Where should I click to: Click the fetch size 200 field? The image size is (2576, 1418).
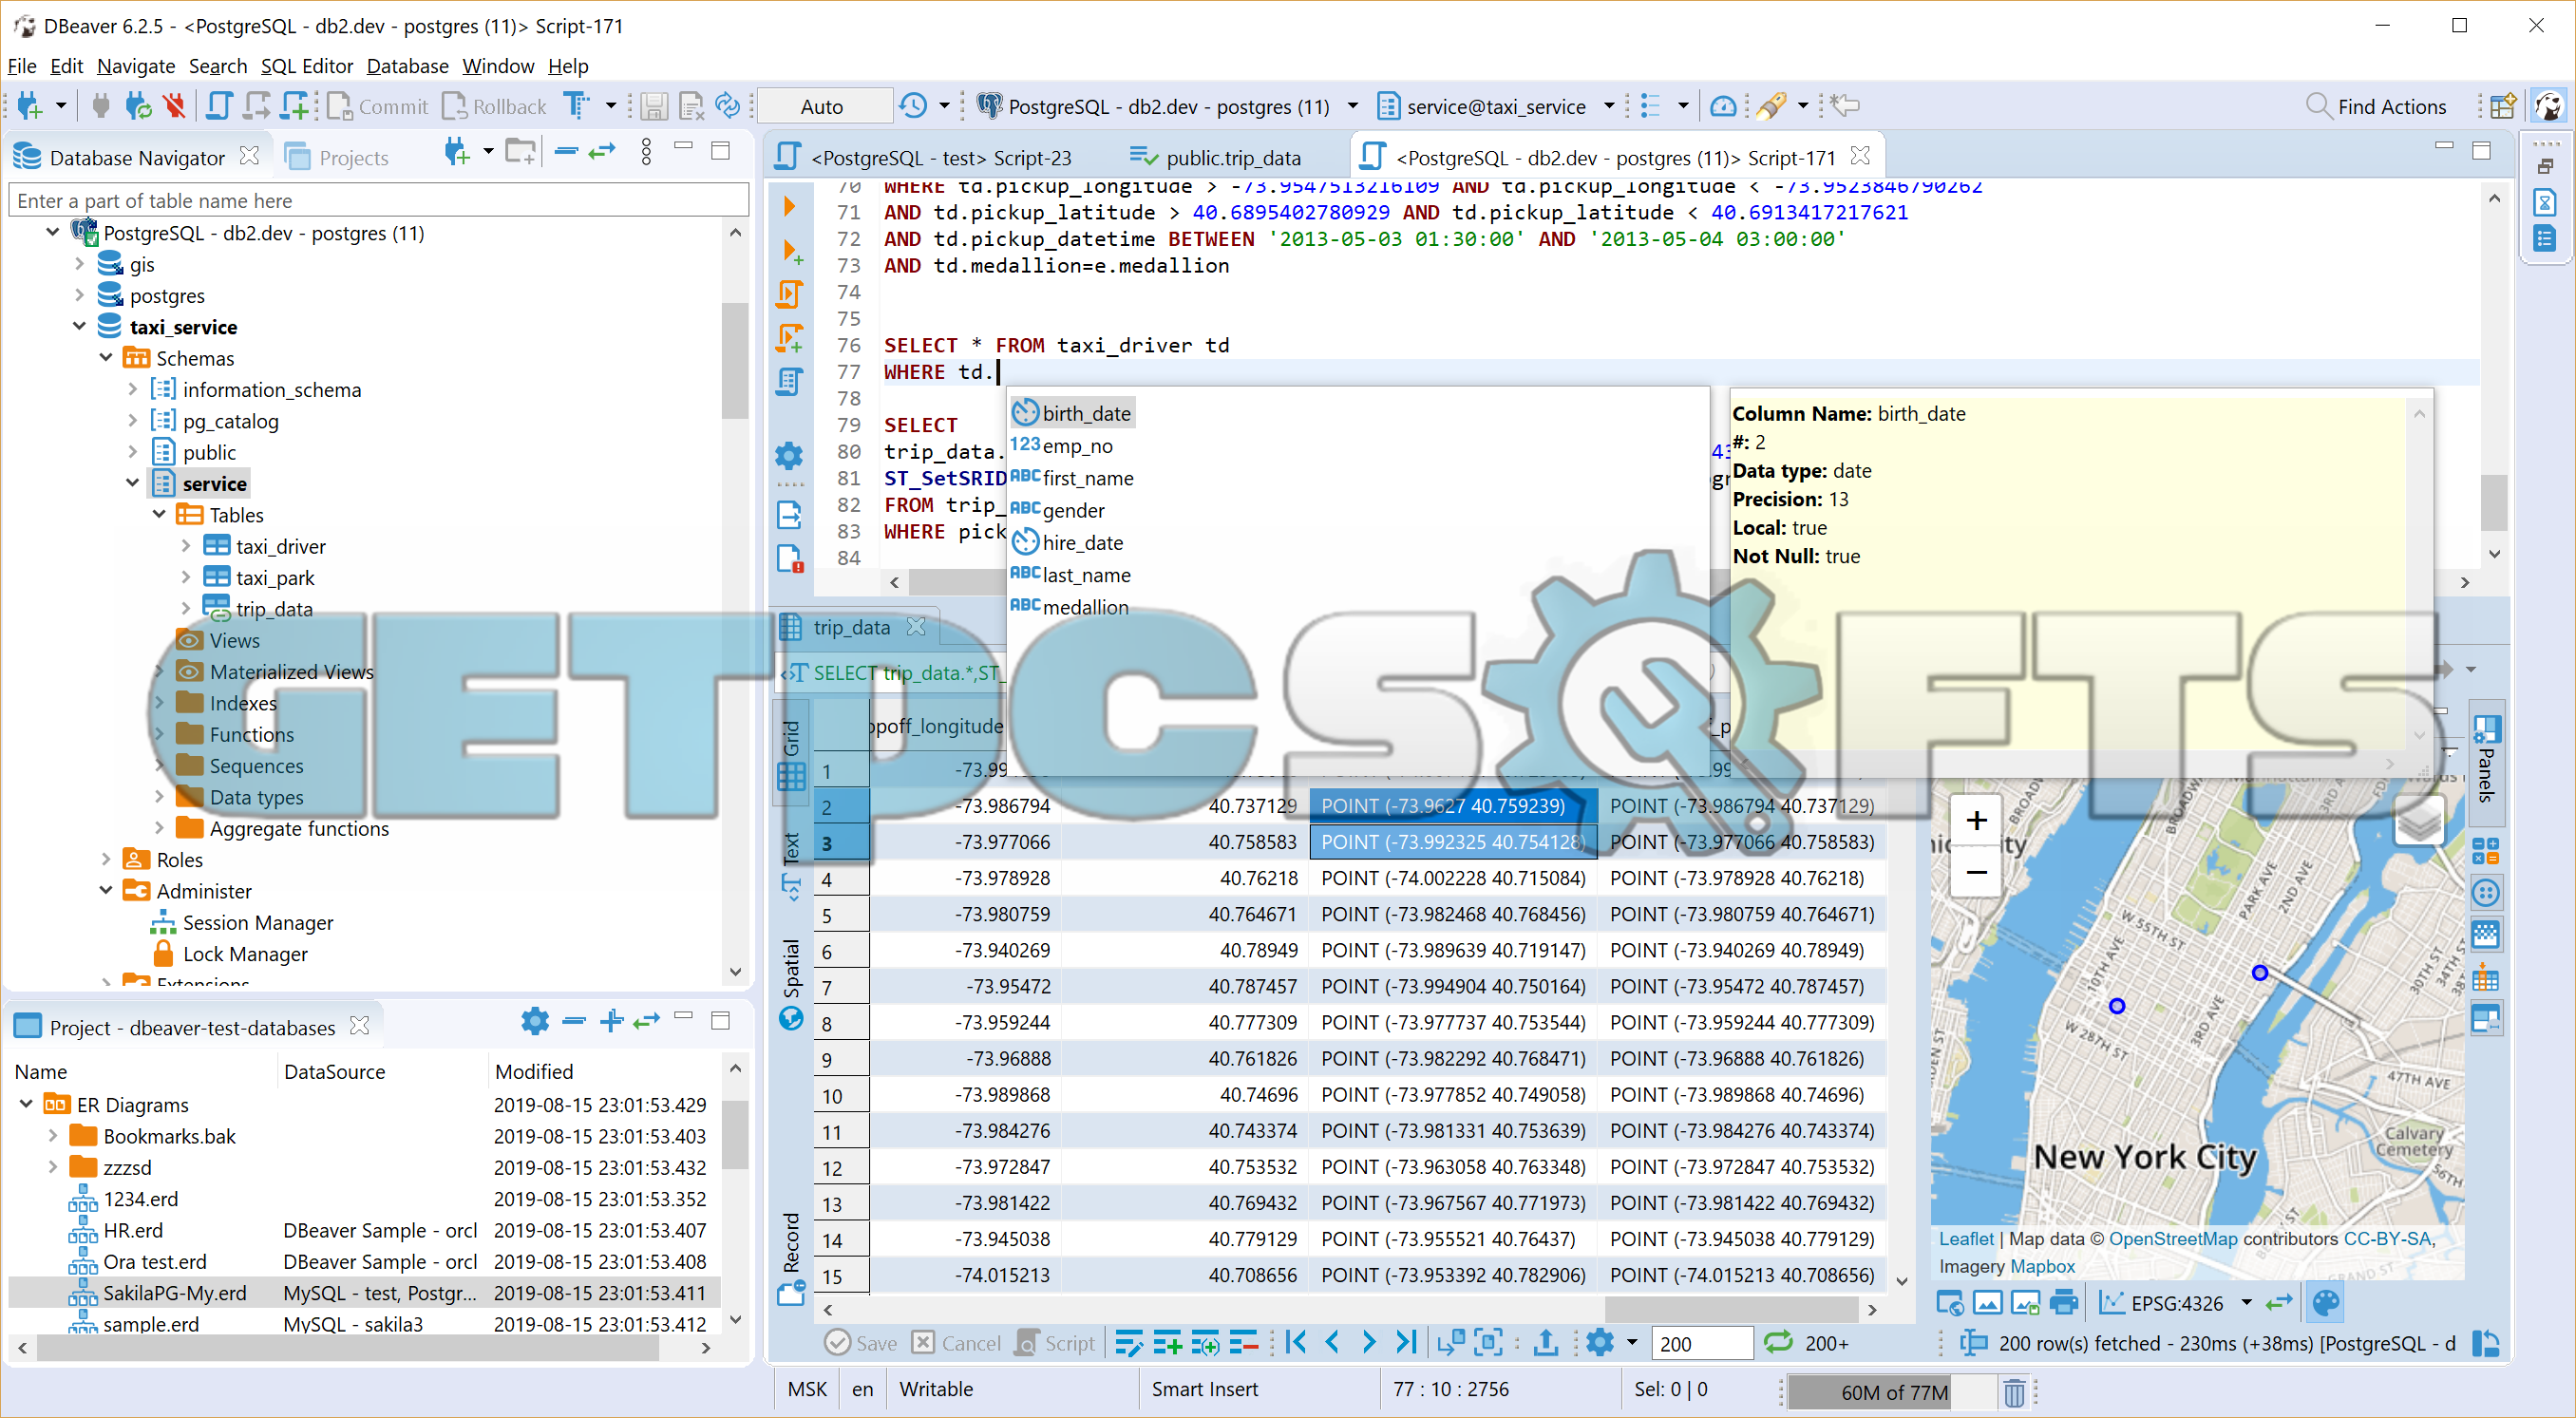(1702, 1343)
